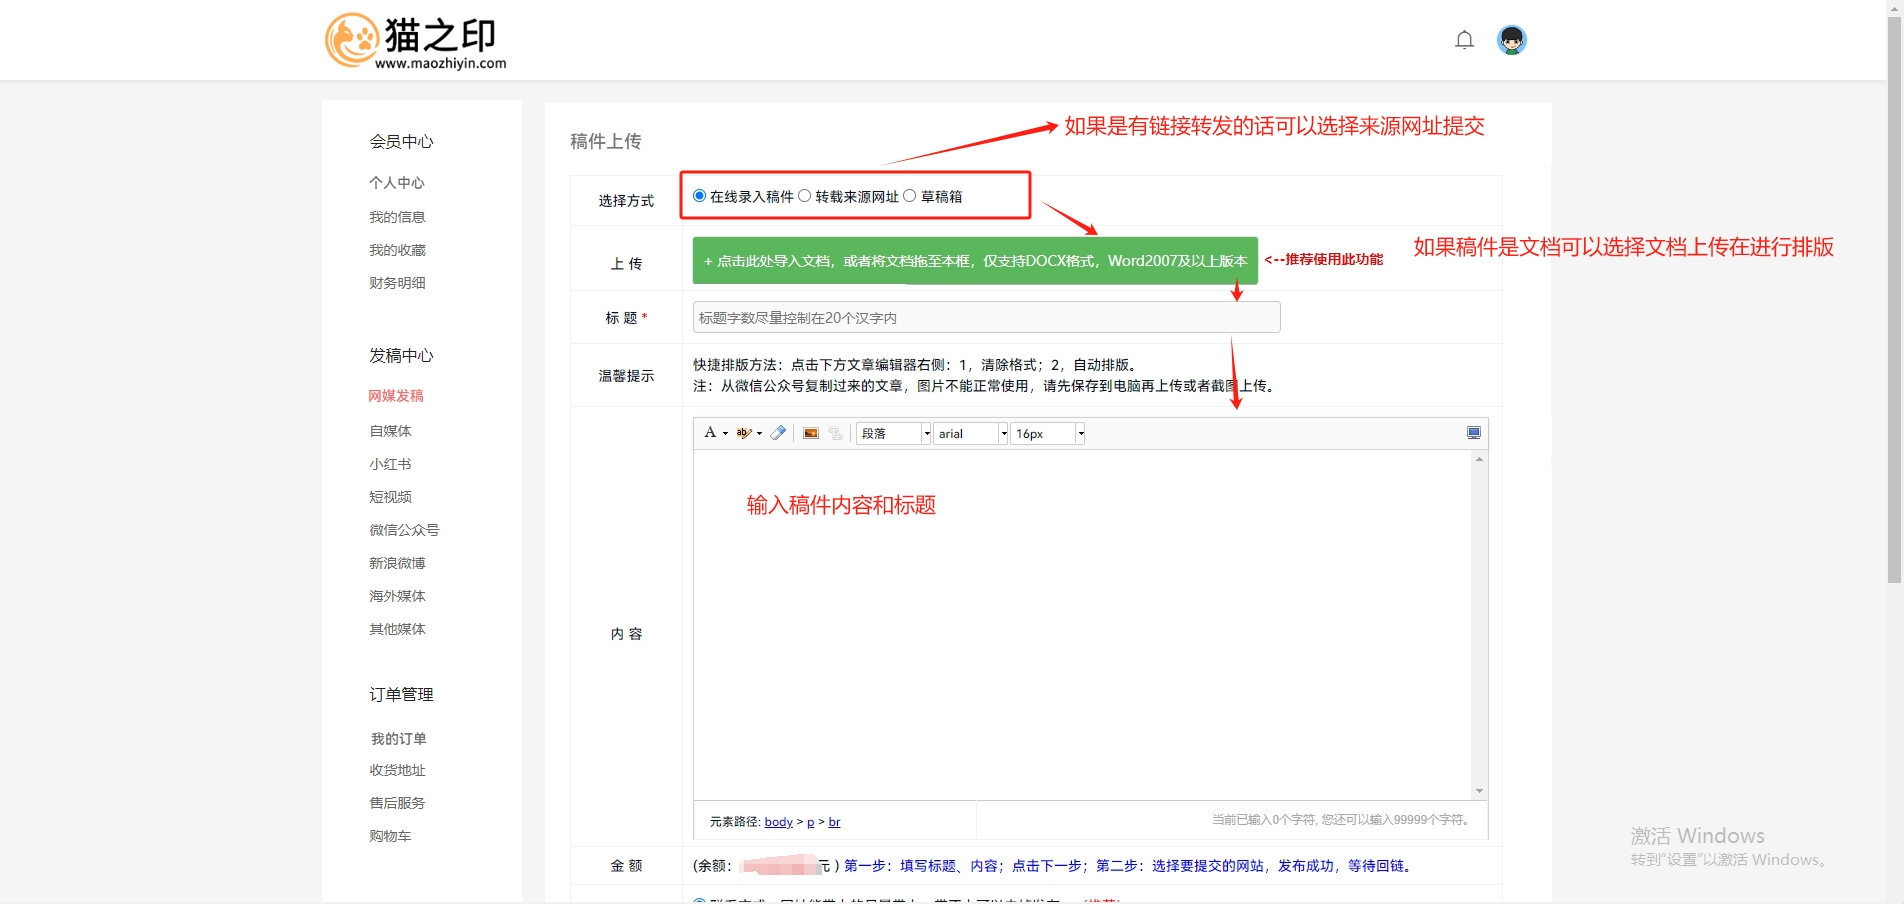Click the green document import upload button
The image size is (1904, 904).
point(975,261)
